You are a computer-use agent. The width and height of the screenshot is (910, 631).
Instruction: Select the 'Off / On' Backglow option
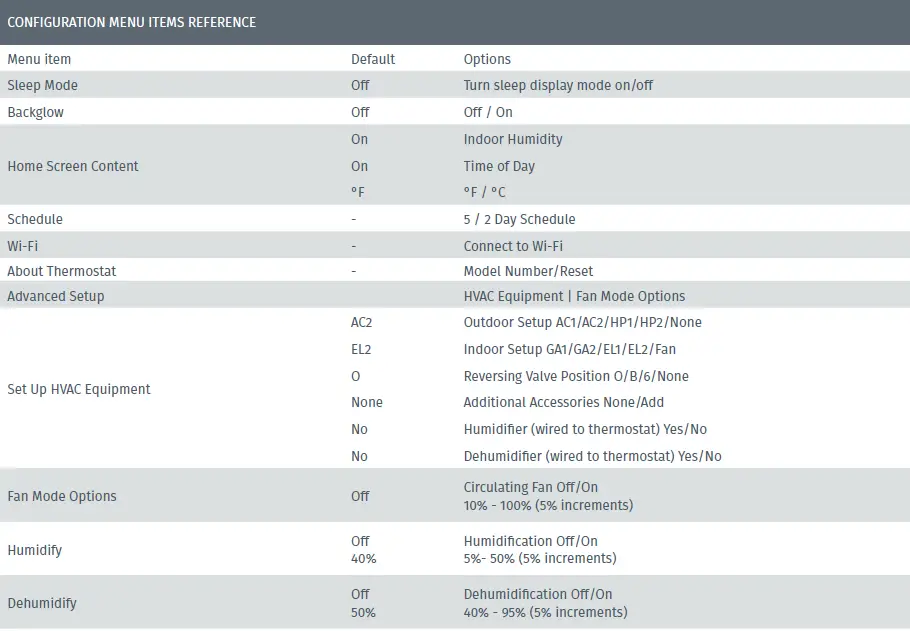488,112
